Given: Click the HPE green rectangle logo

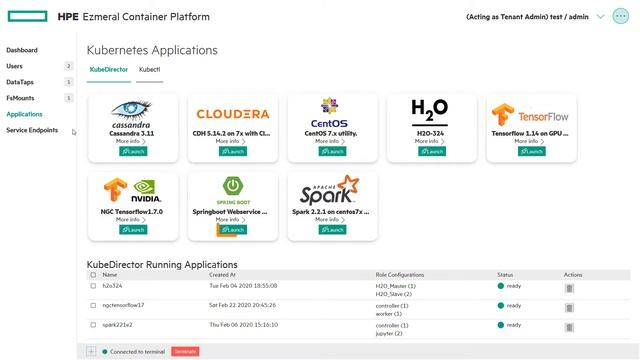Looking at the screenshot, I should (27, 16).
